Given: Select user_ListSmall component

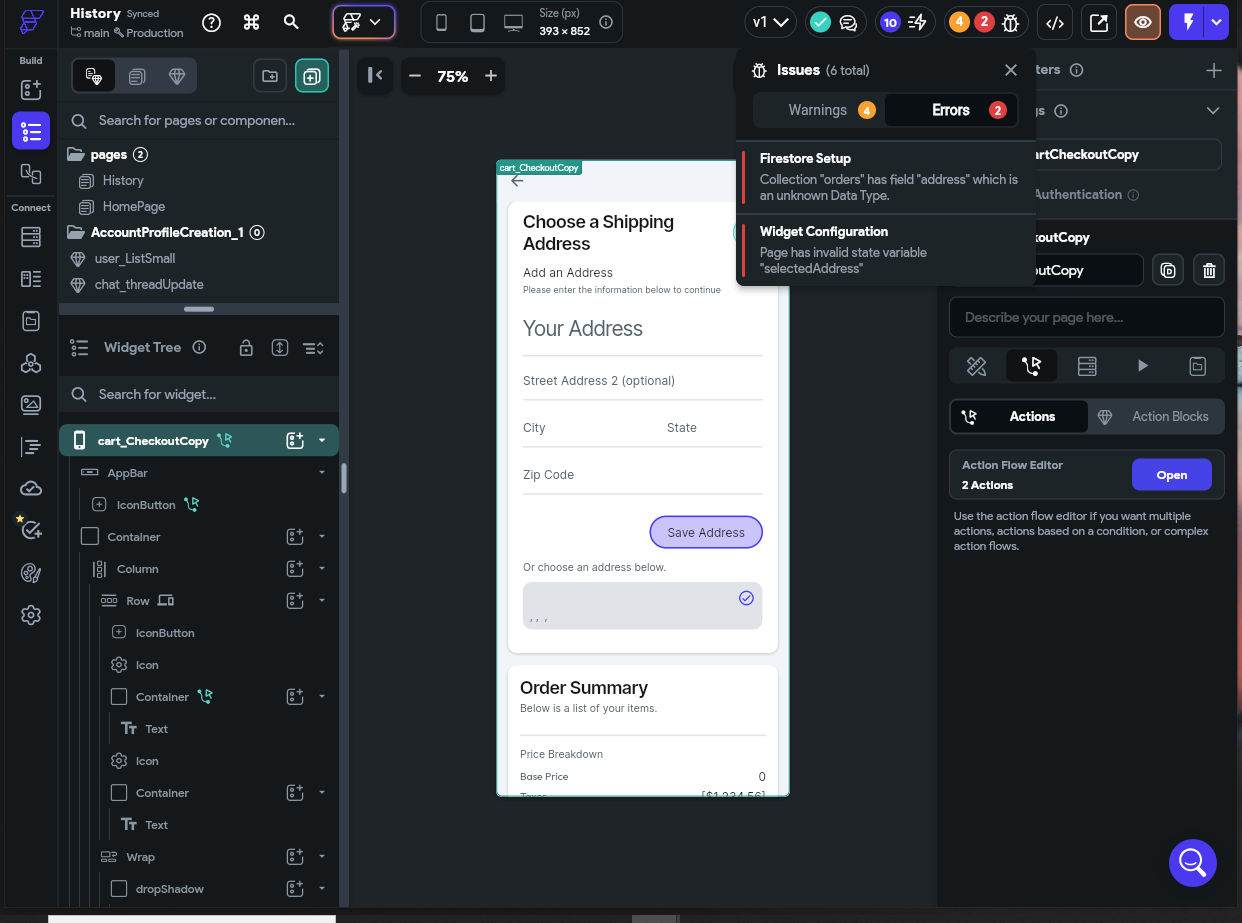Looking at the screenshot, I should [x=135, y=258].
